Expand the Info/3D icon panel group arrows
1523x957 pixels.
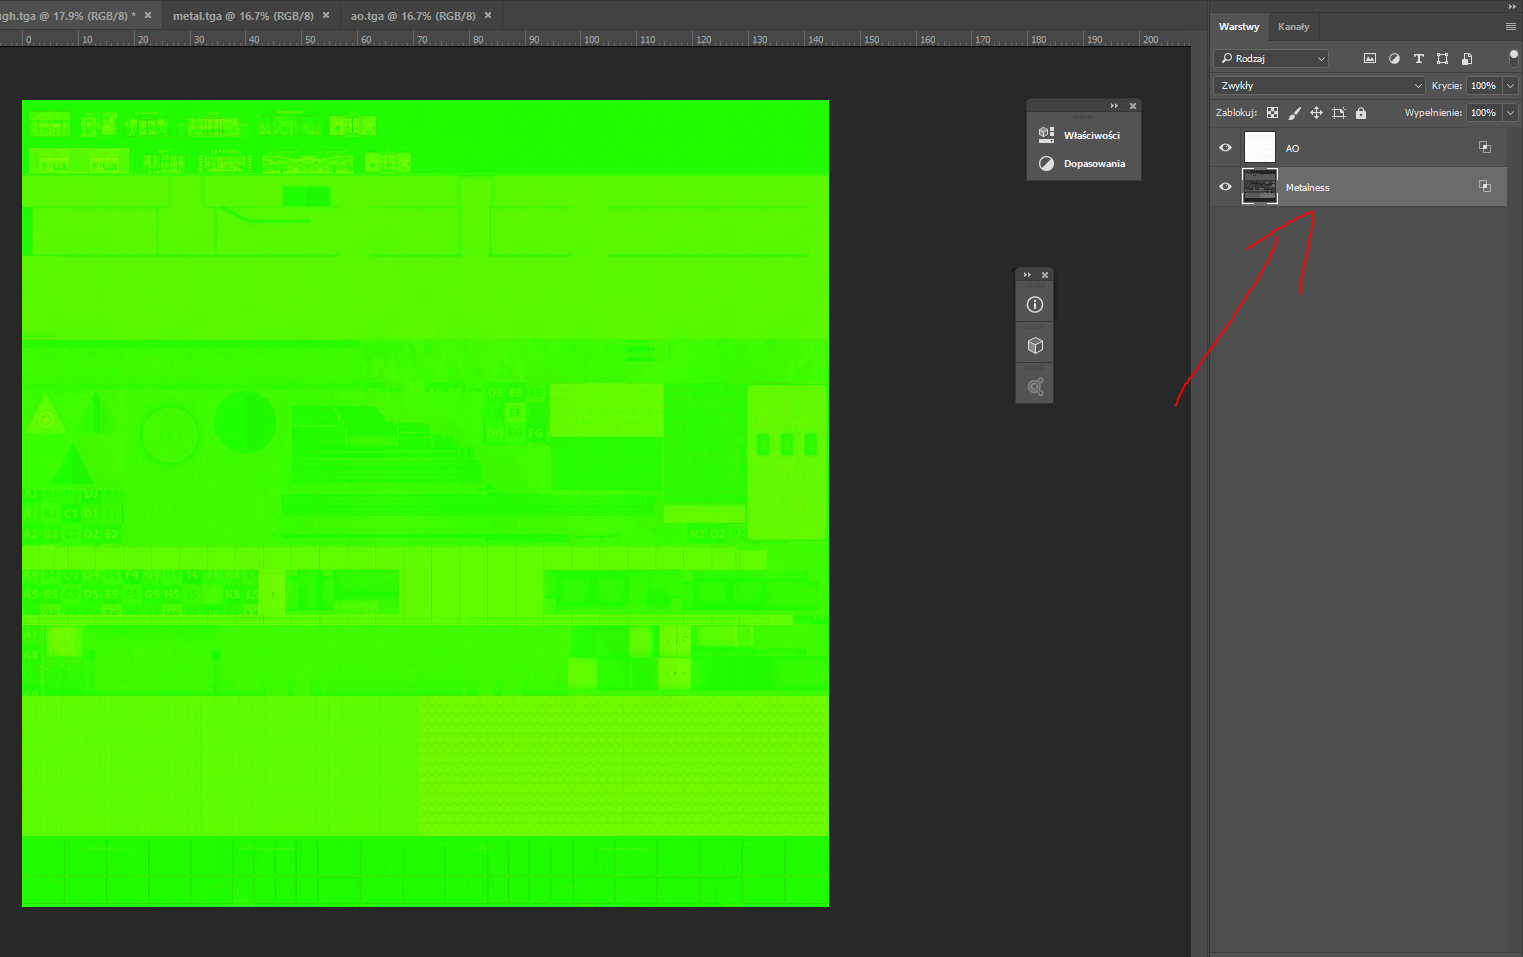[x=1027, y=275]
